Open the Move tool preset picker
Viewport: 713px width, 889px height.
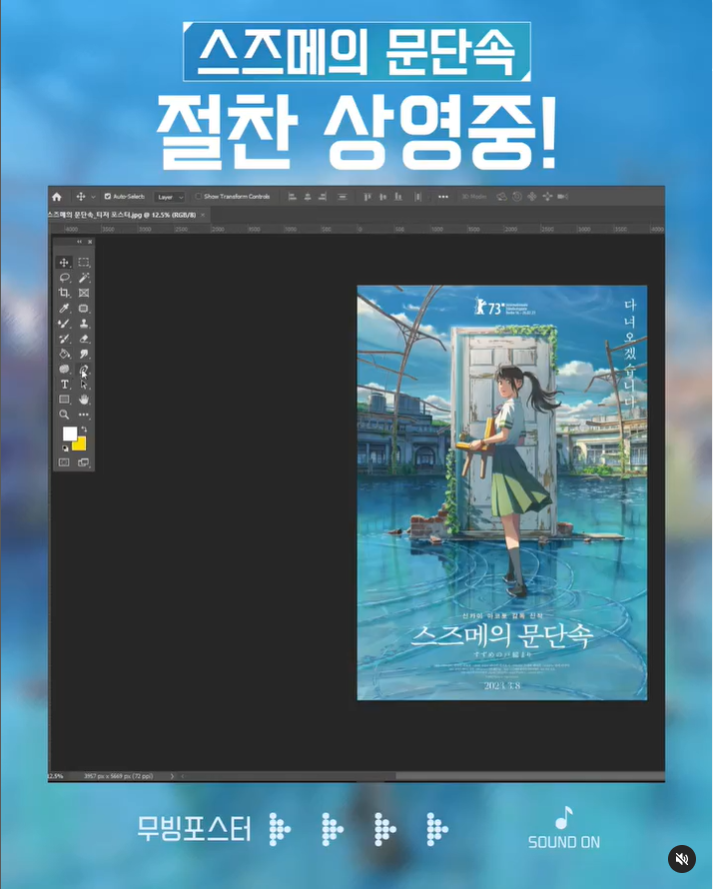(x=85, y=197)
